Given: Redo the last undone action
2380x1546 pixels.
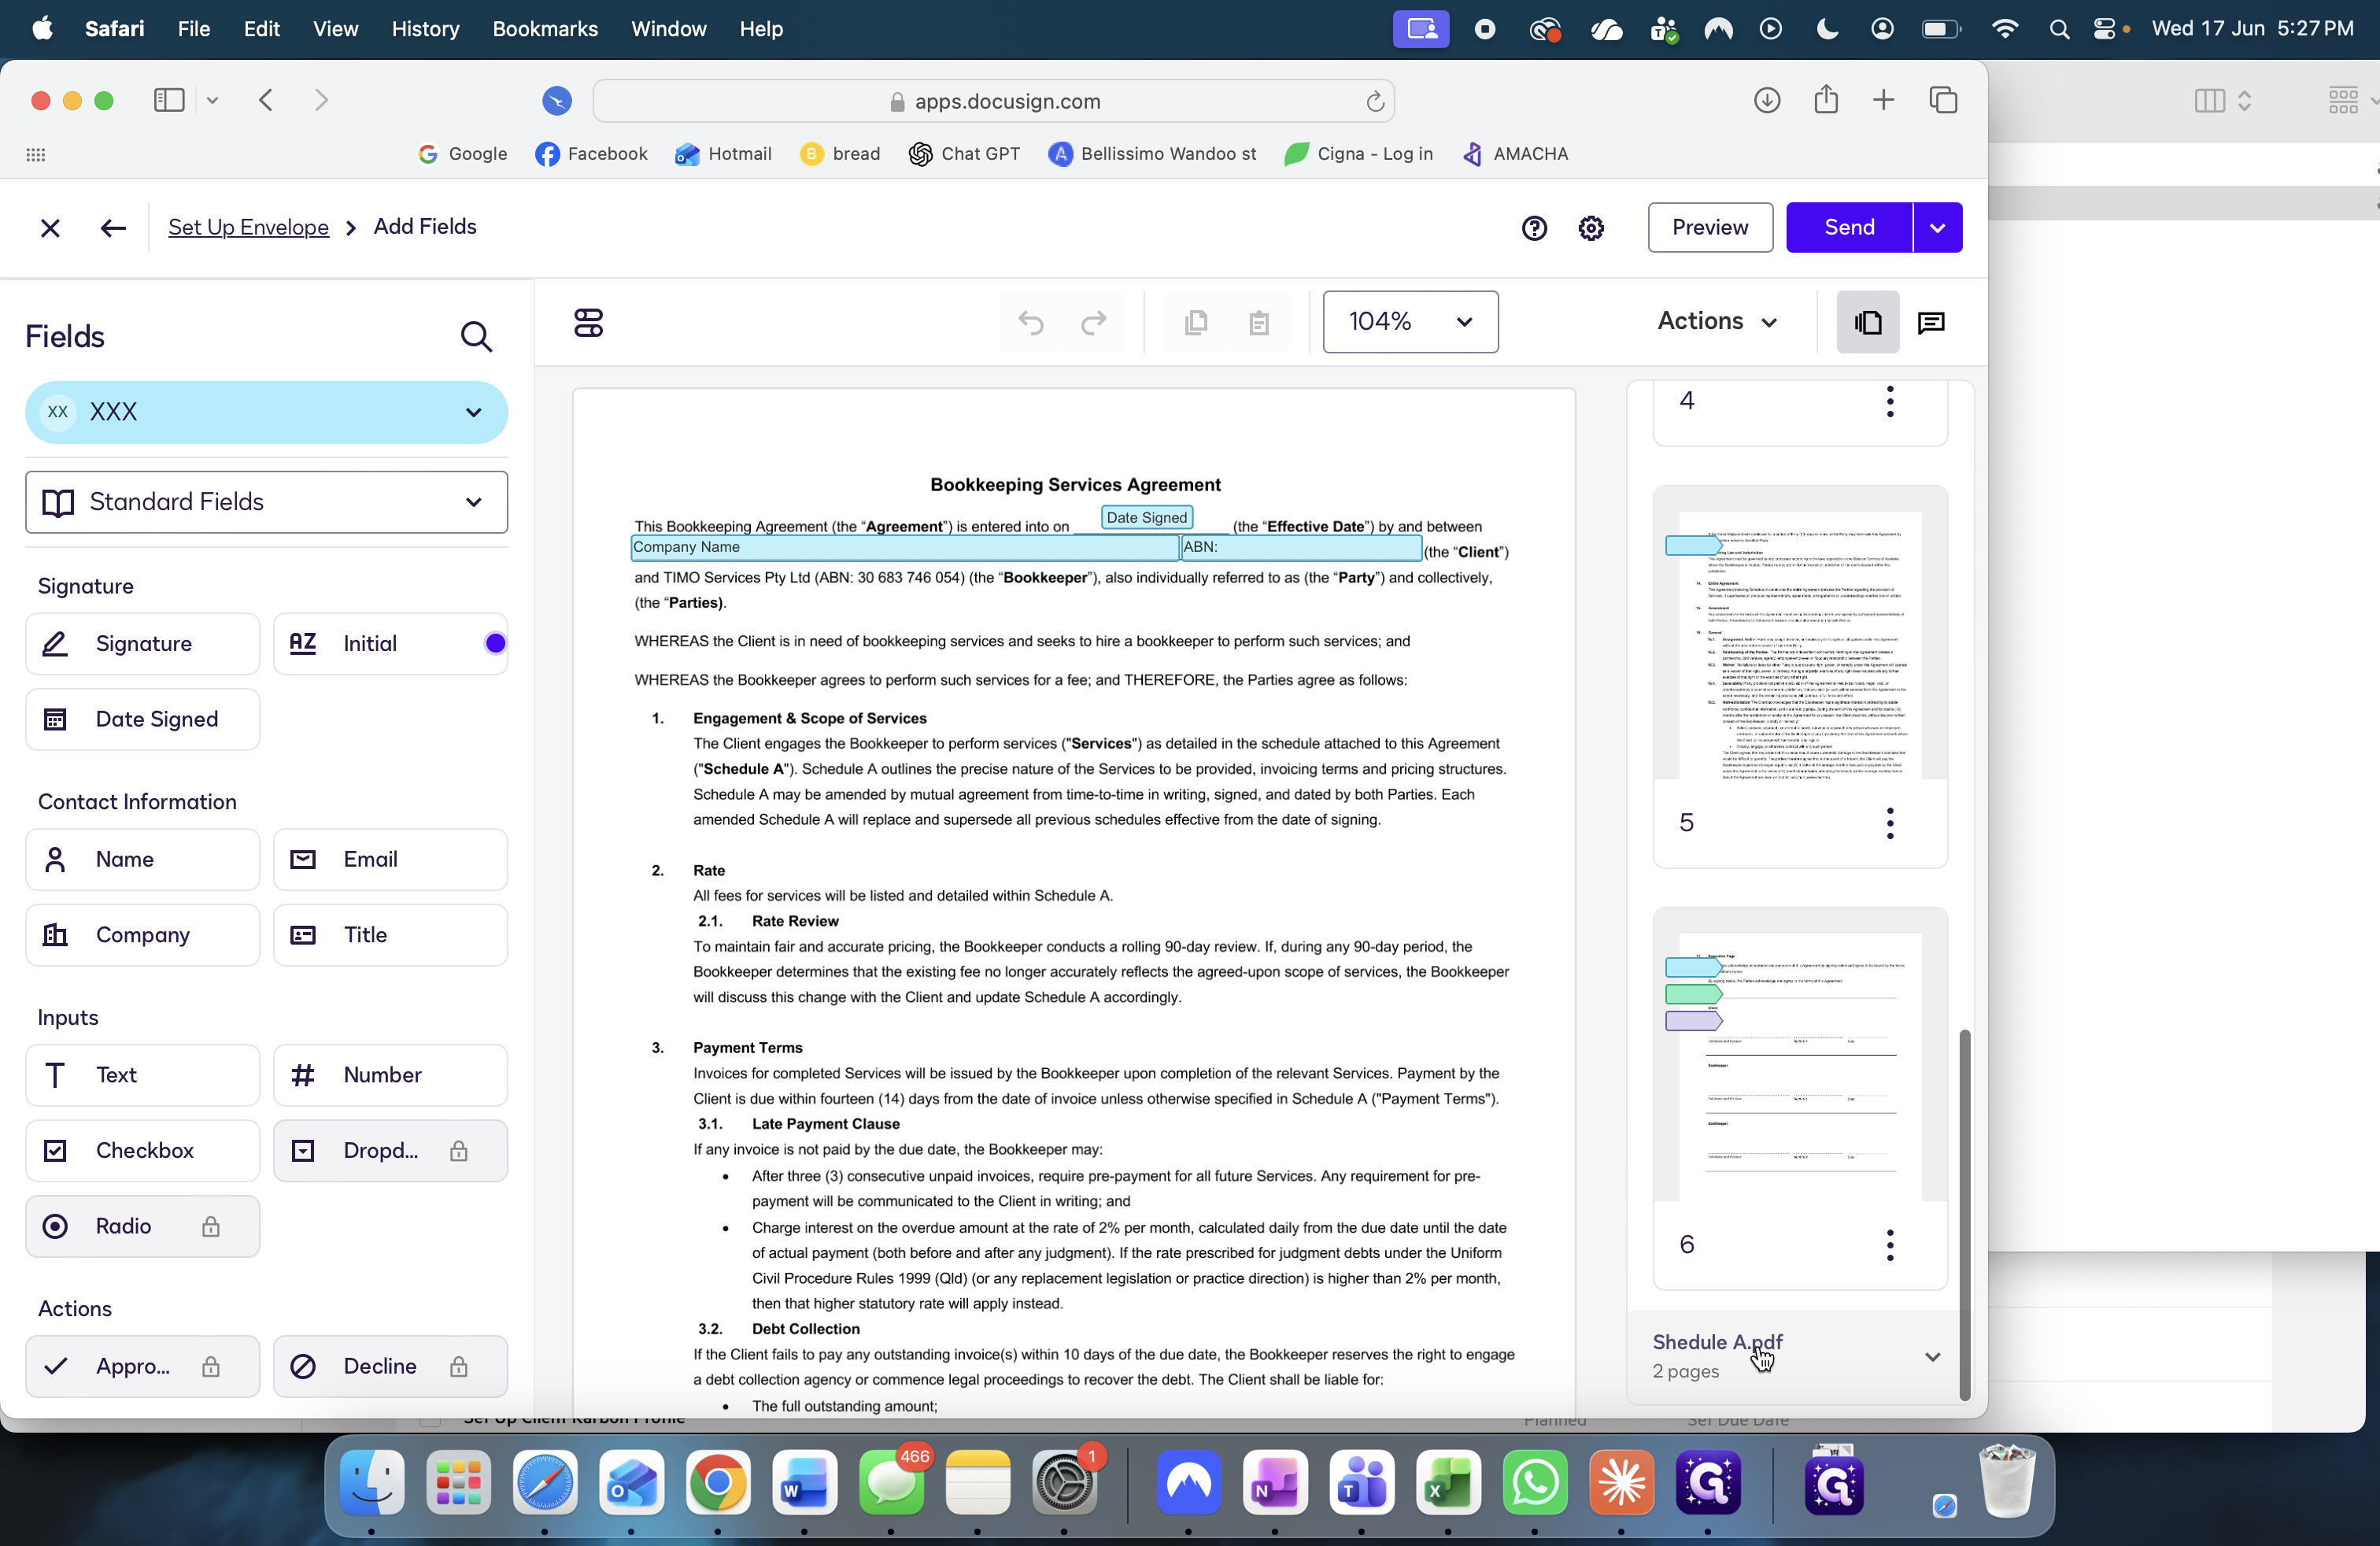Looking at the screenshot, I should pyautogui.click(x=1094, y=322).
